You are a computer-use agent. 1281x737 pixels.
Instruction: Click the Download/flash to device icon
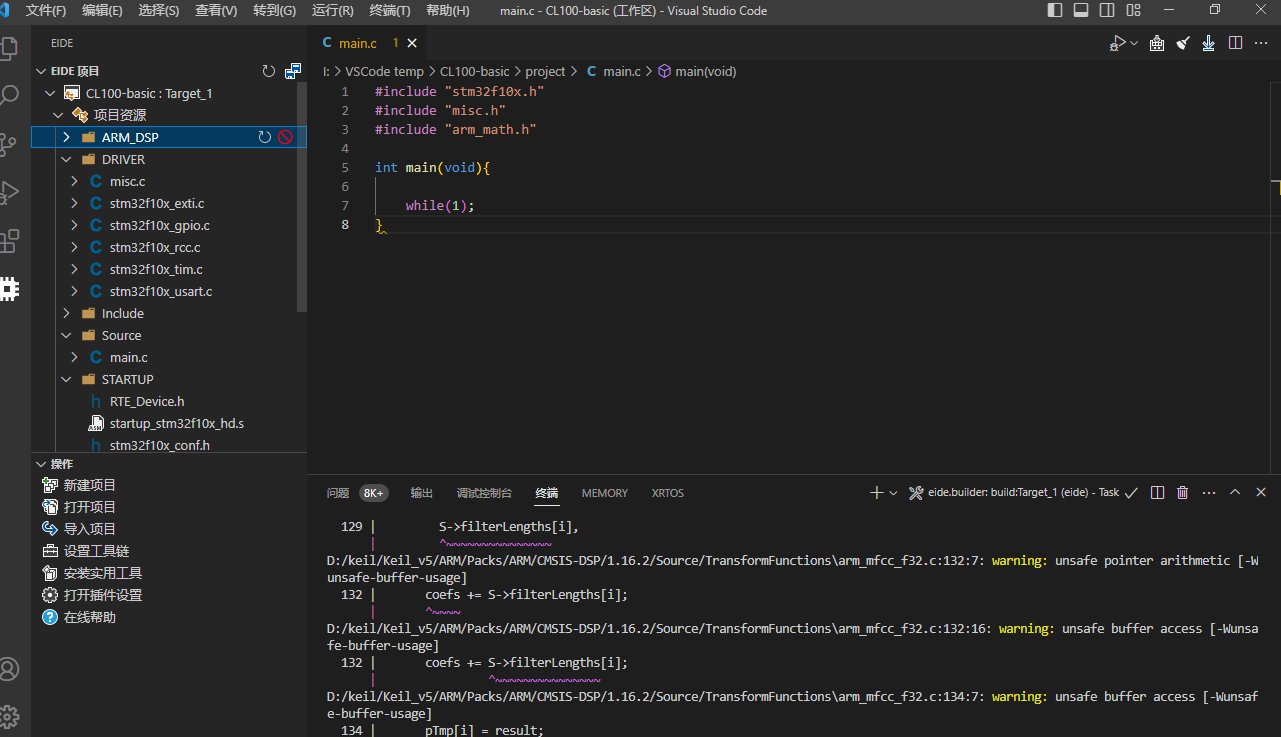[1209, 43]
